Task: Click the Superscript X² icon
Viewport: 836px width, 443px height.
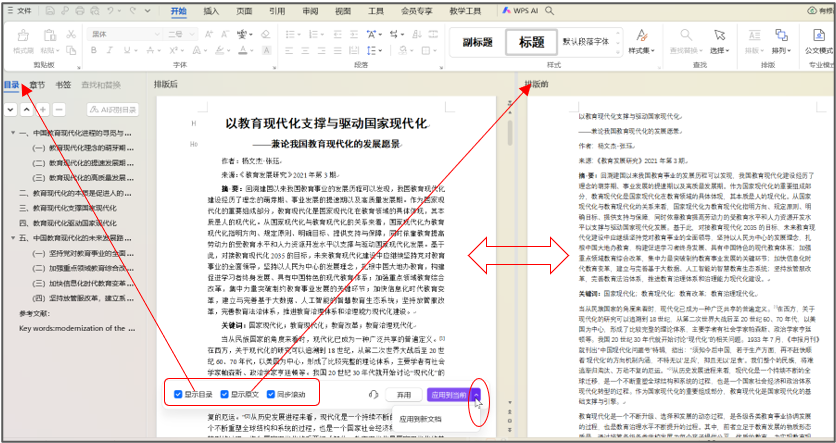Action: pos(173,50)
